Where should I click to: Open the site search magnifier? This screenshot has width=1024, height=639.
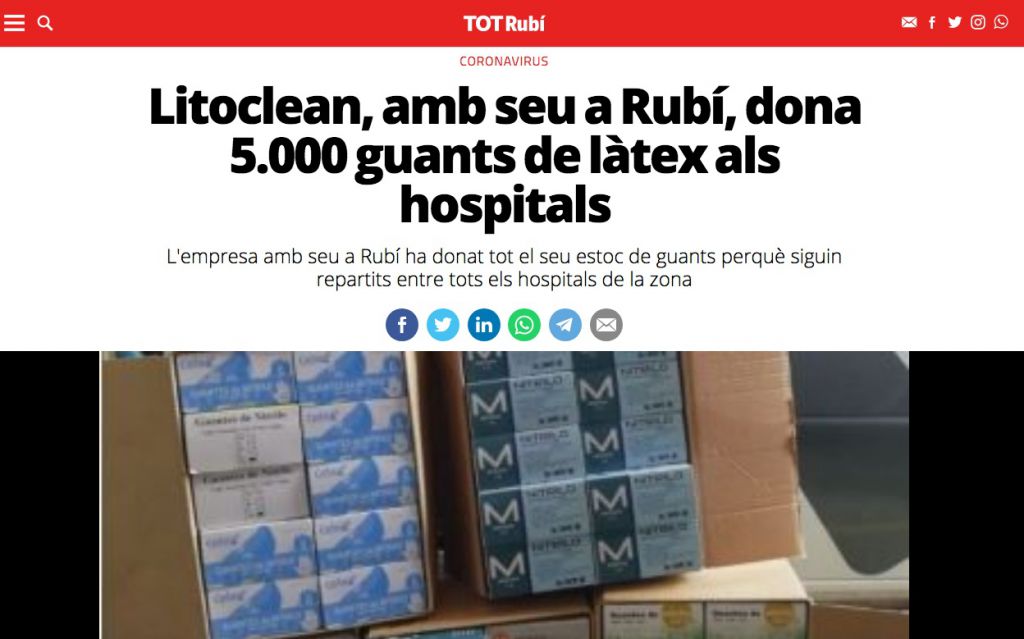pyautogui.click(x=45, y=23)
